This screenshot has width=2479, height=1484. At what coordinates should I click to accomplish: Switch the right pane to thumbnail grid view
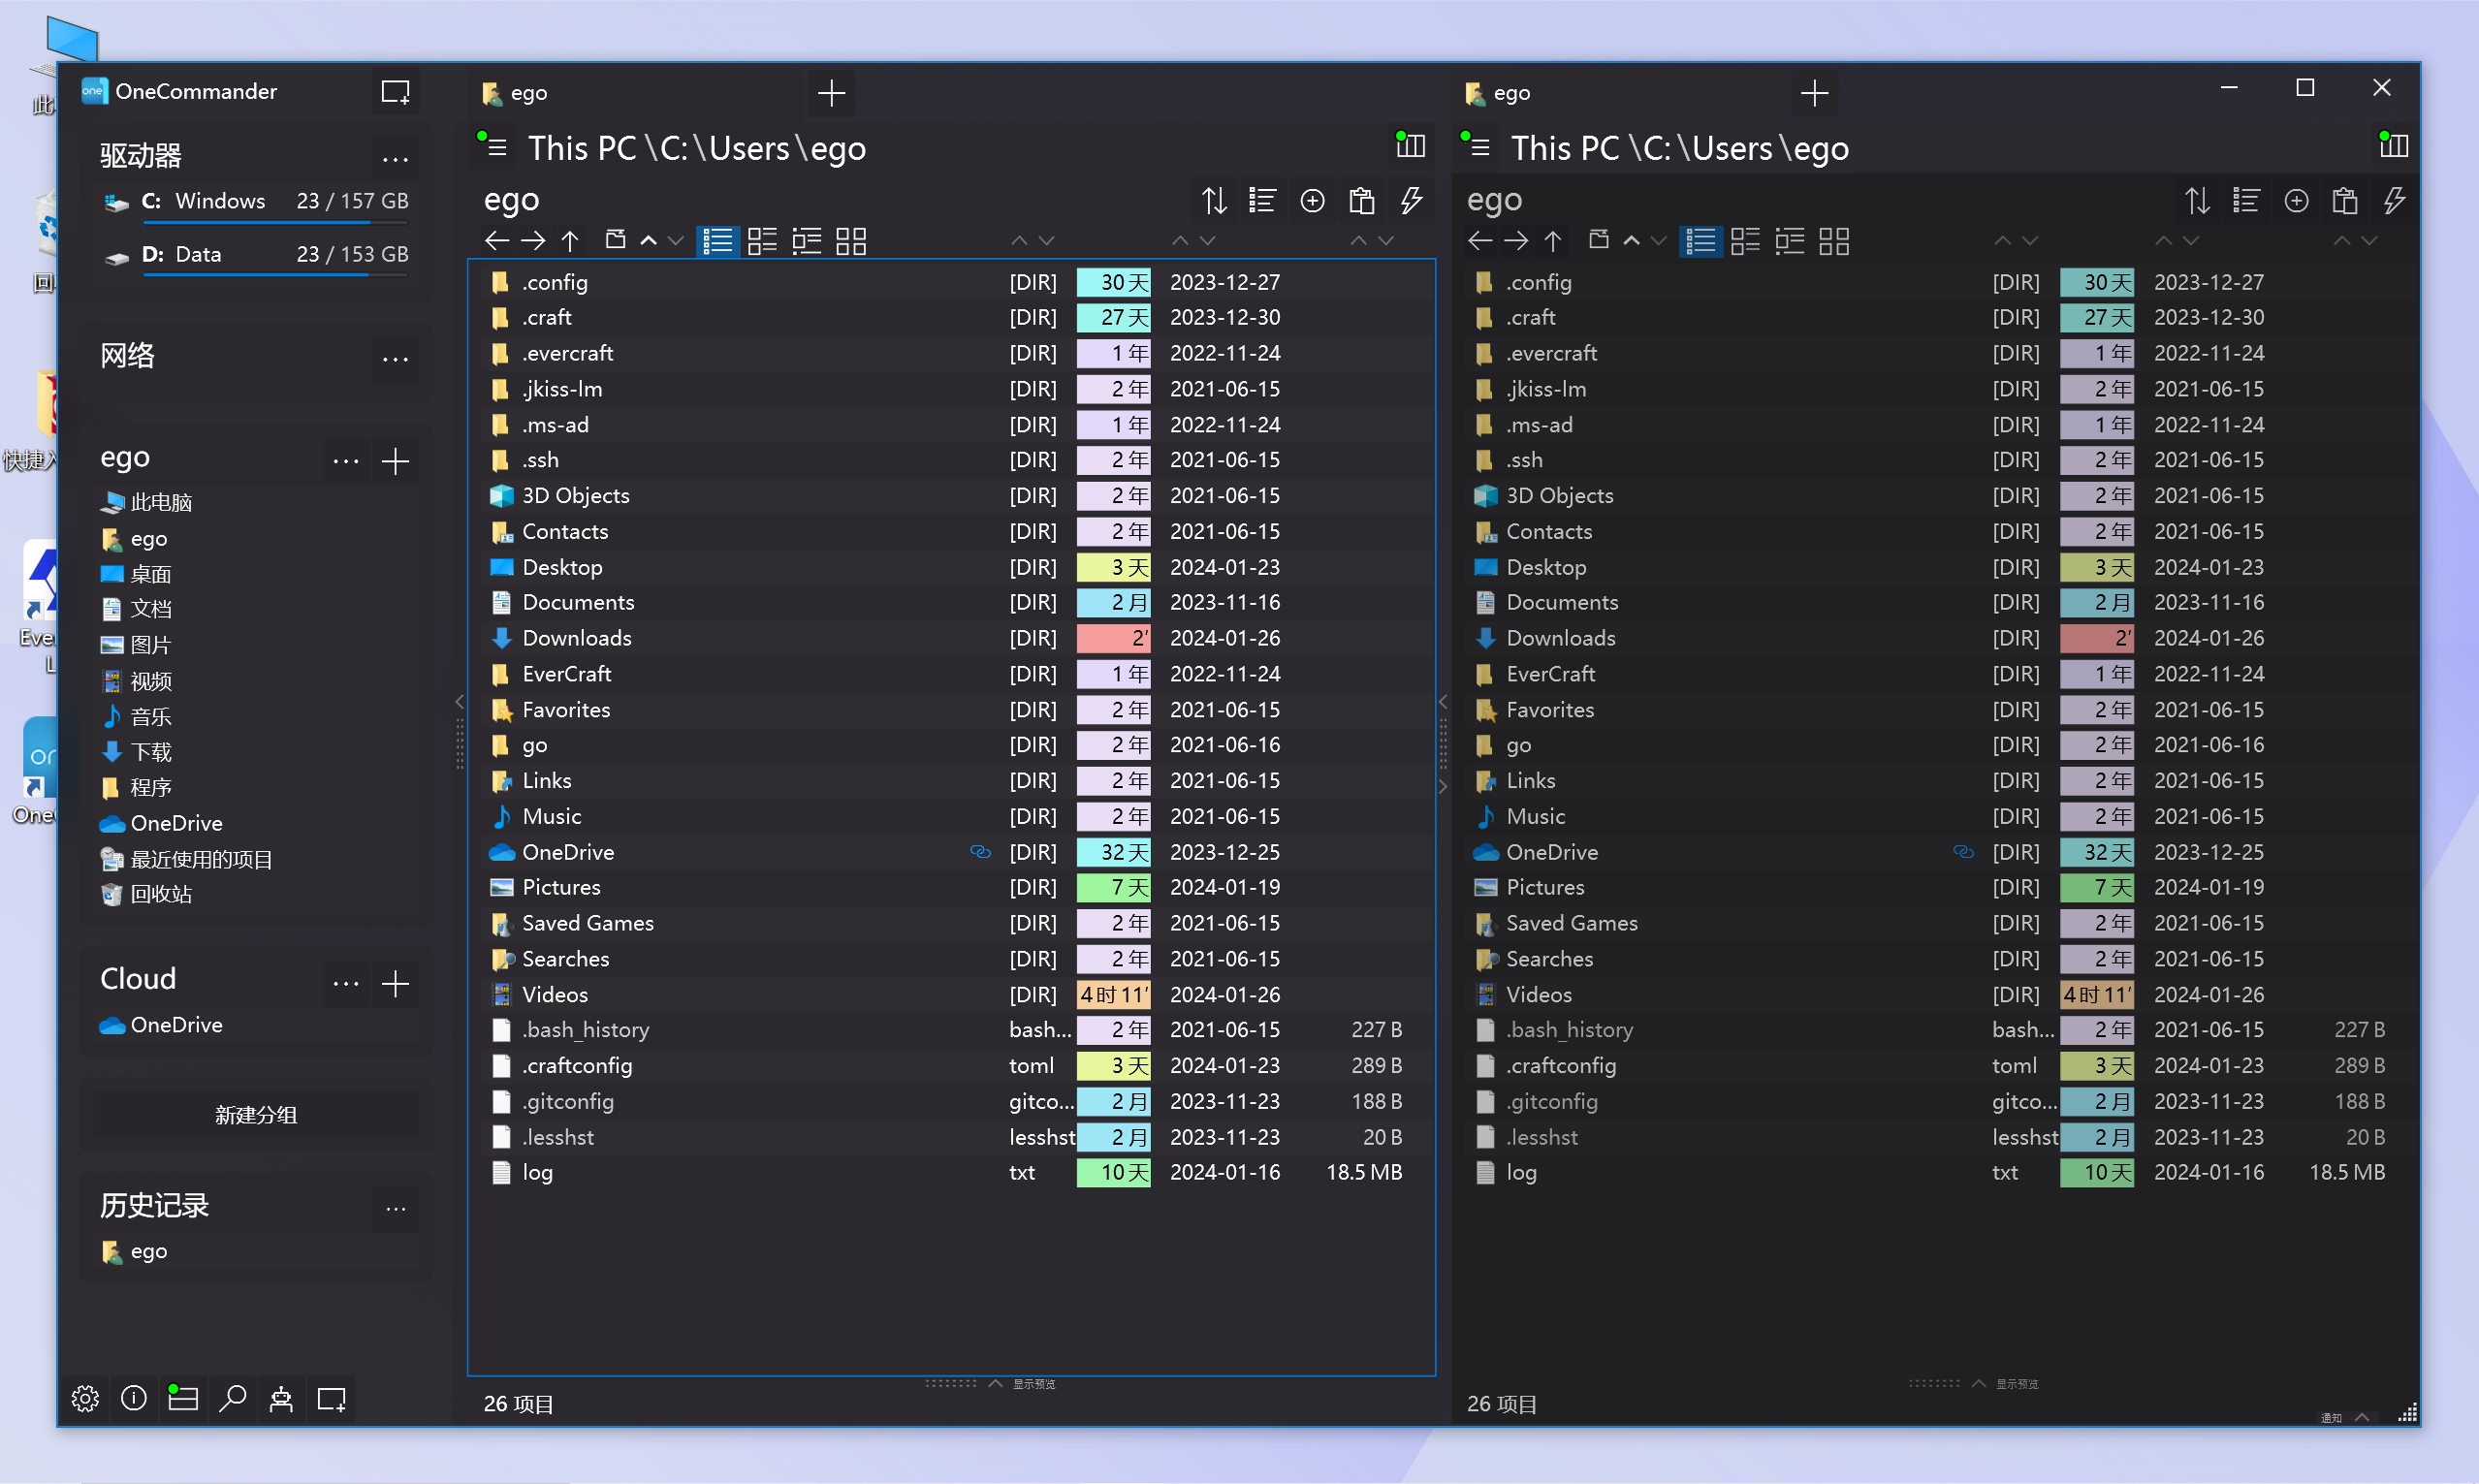click(1834, 241)
